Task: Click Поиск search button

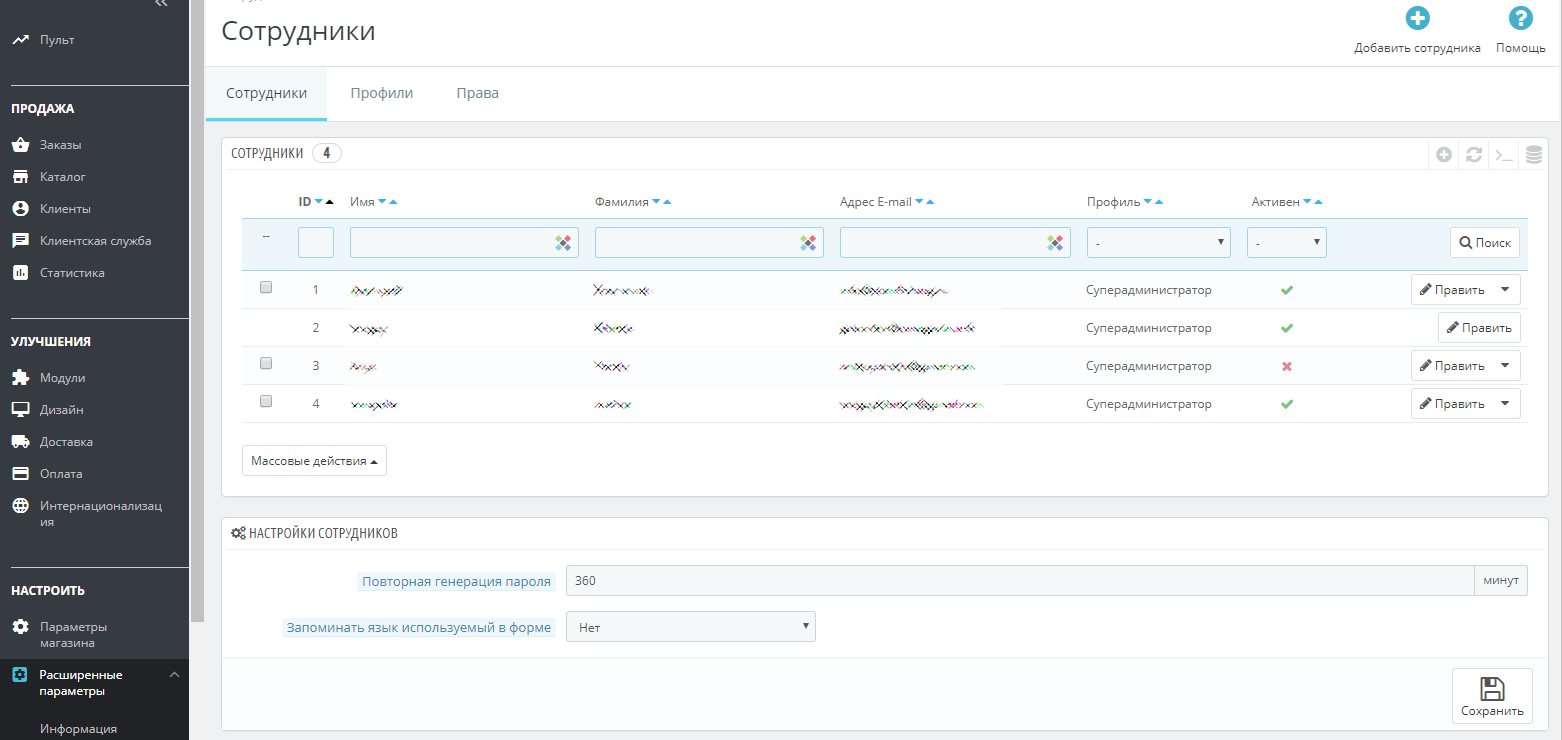Action: 1485,243
